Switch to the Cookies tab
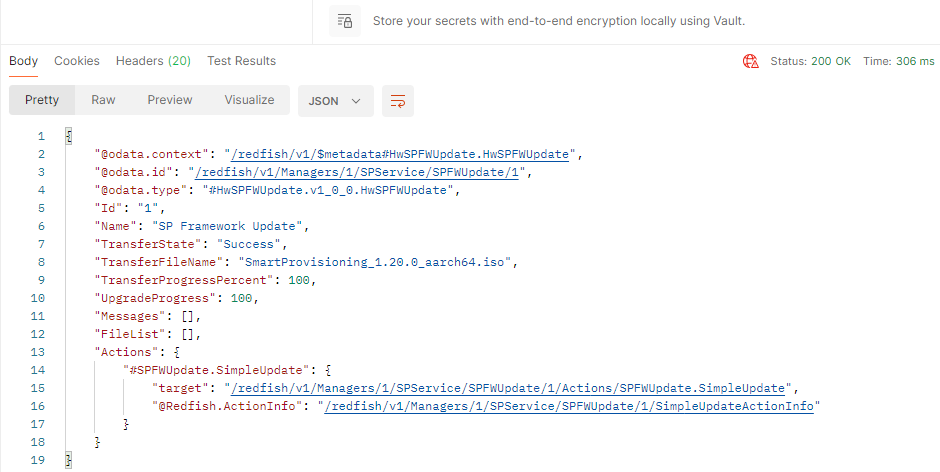Screen dimensions: 940x472 pos(77,61)
